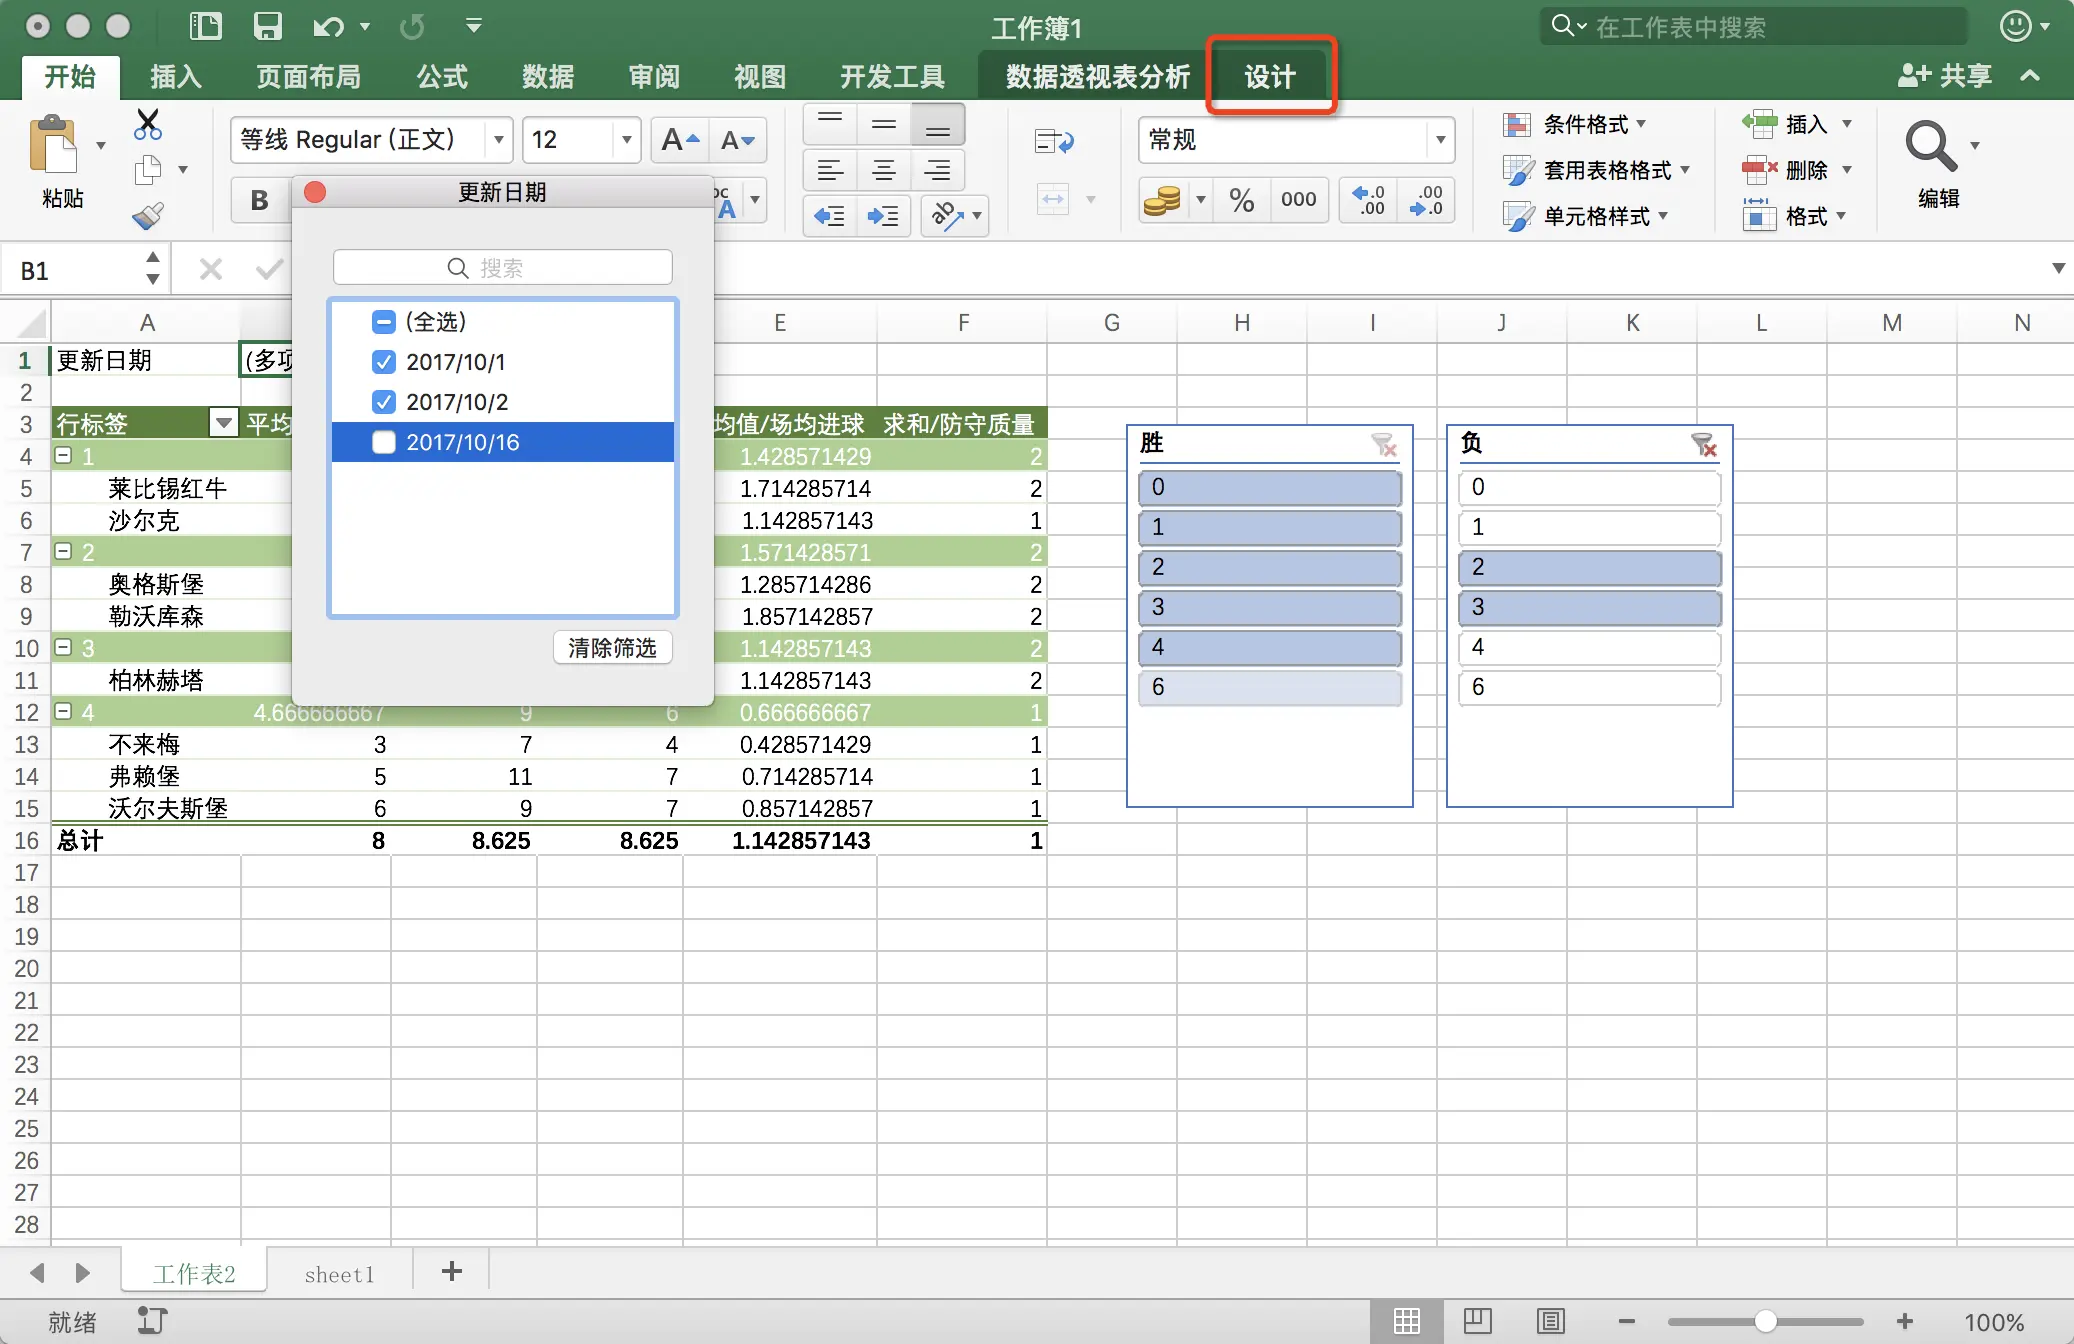Uncheck the 2017/10/1 date checkbox

pyautogui.click(x=384, y=362)
